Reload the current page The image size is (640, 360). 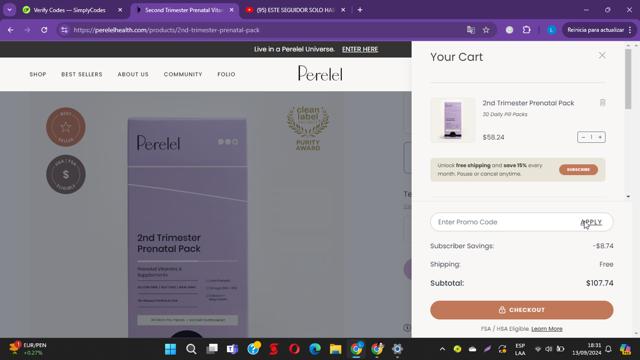[44, 30]
